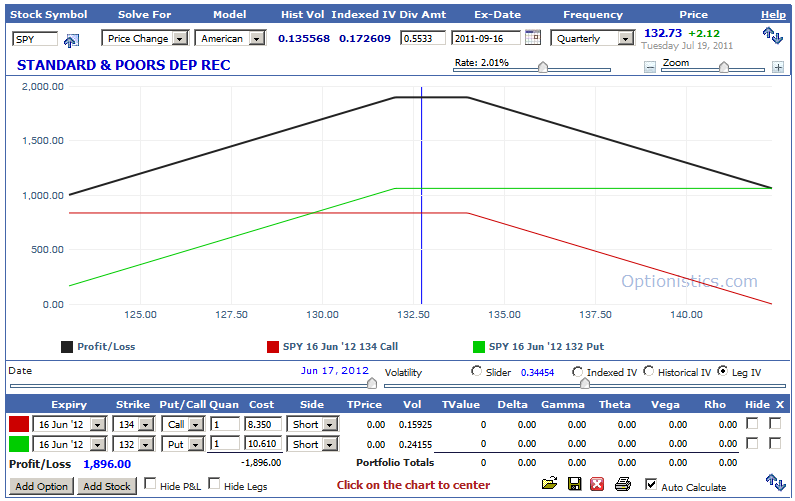Viewport: 795px width, 501px height.
Task: Toggle the Hide P&L checkbox
Action: coord(150,483)
